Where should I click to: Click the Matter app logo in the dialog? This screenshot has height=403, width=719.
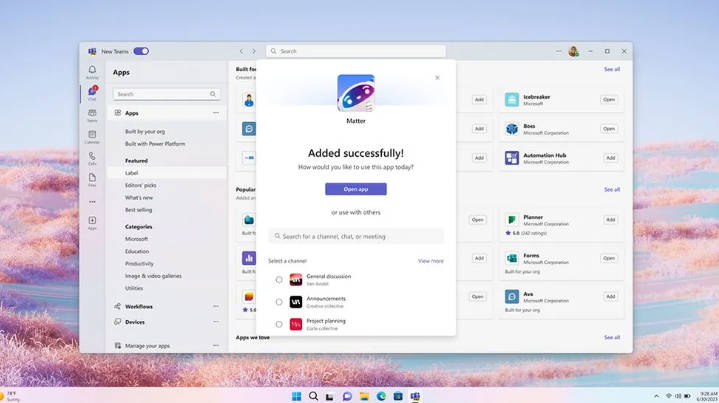click(356, 93)
